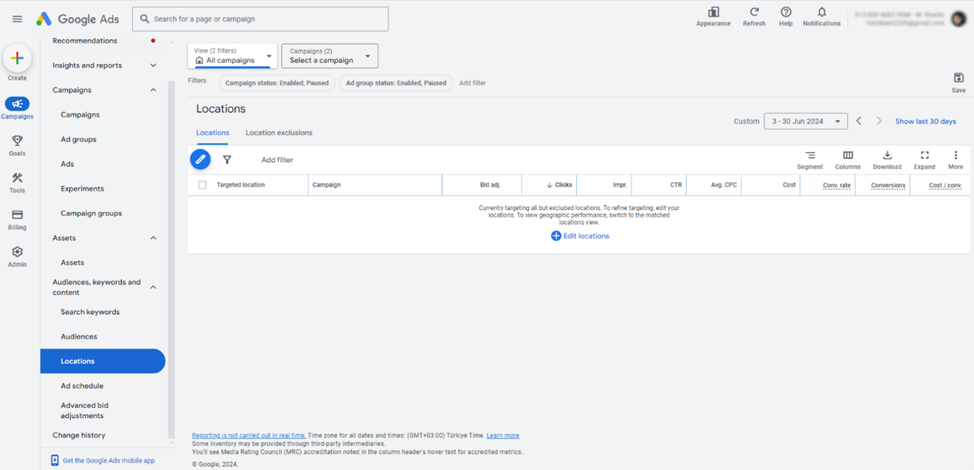This screenshot has height=470, width=974.
Task: Open the Notifications bell
Action: coord(822,12)
